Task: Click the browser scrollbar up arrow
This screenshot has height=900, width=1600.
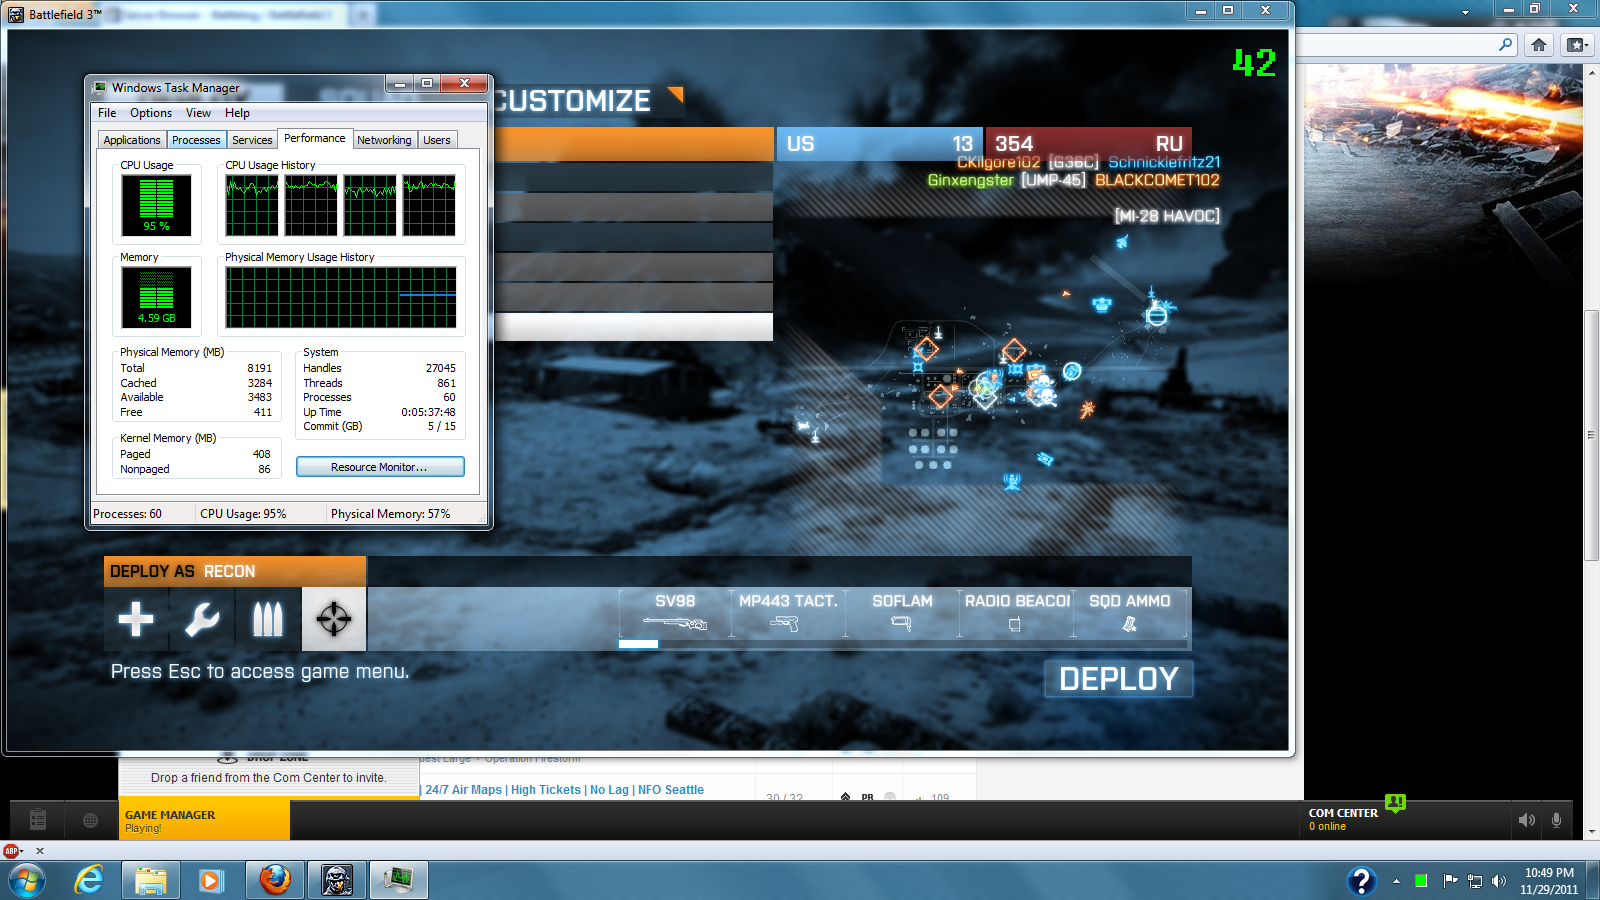Action: (x=1591, y=72)
